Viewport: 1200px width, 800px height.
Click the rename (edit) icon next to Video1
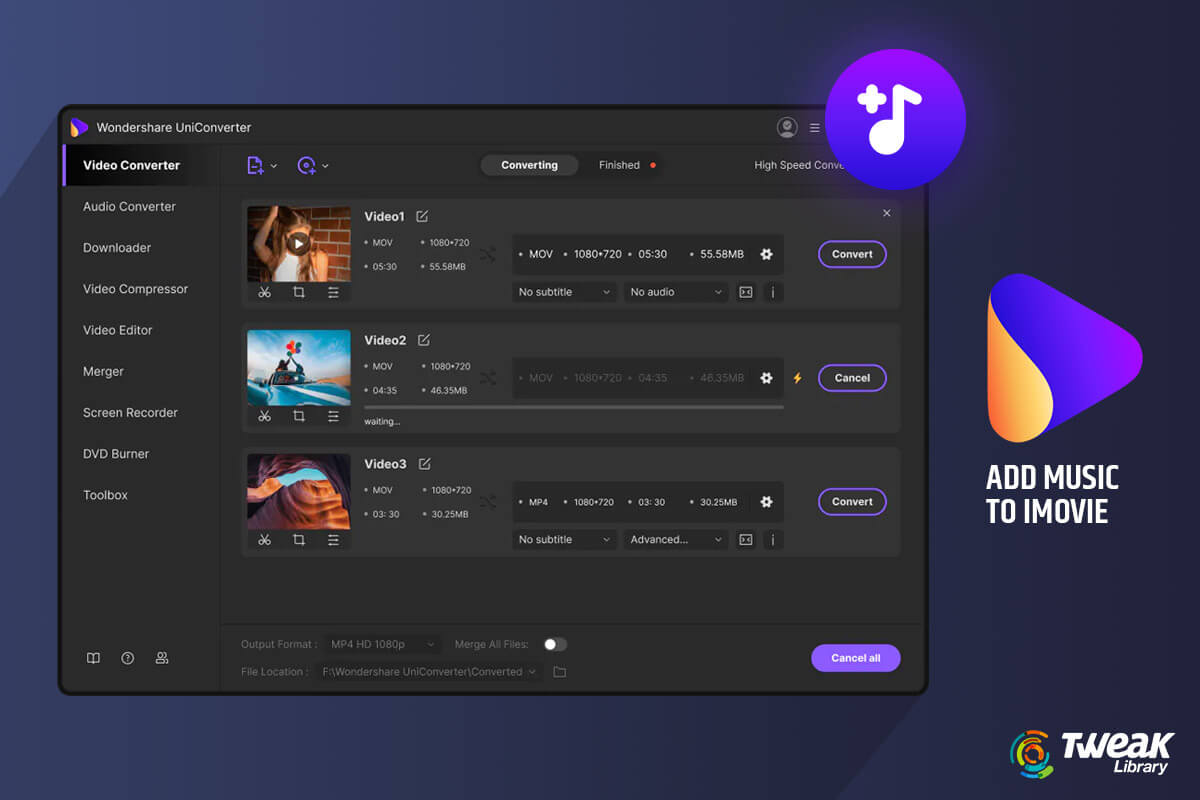(x=422, y=215)
